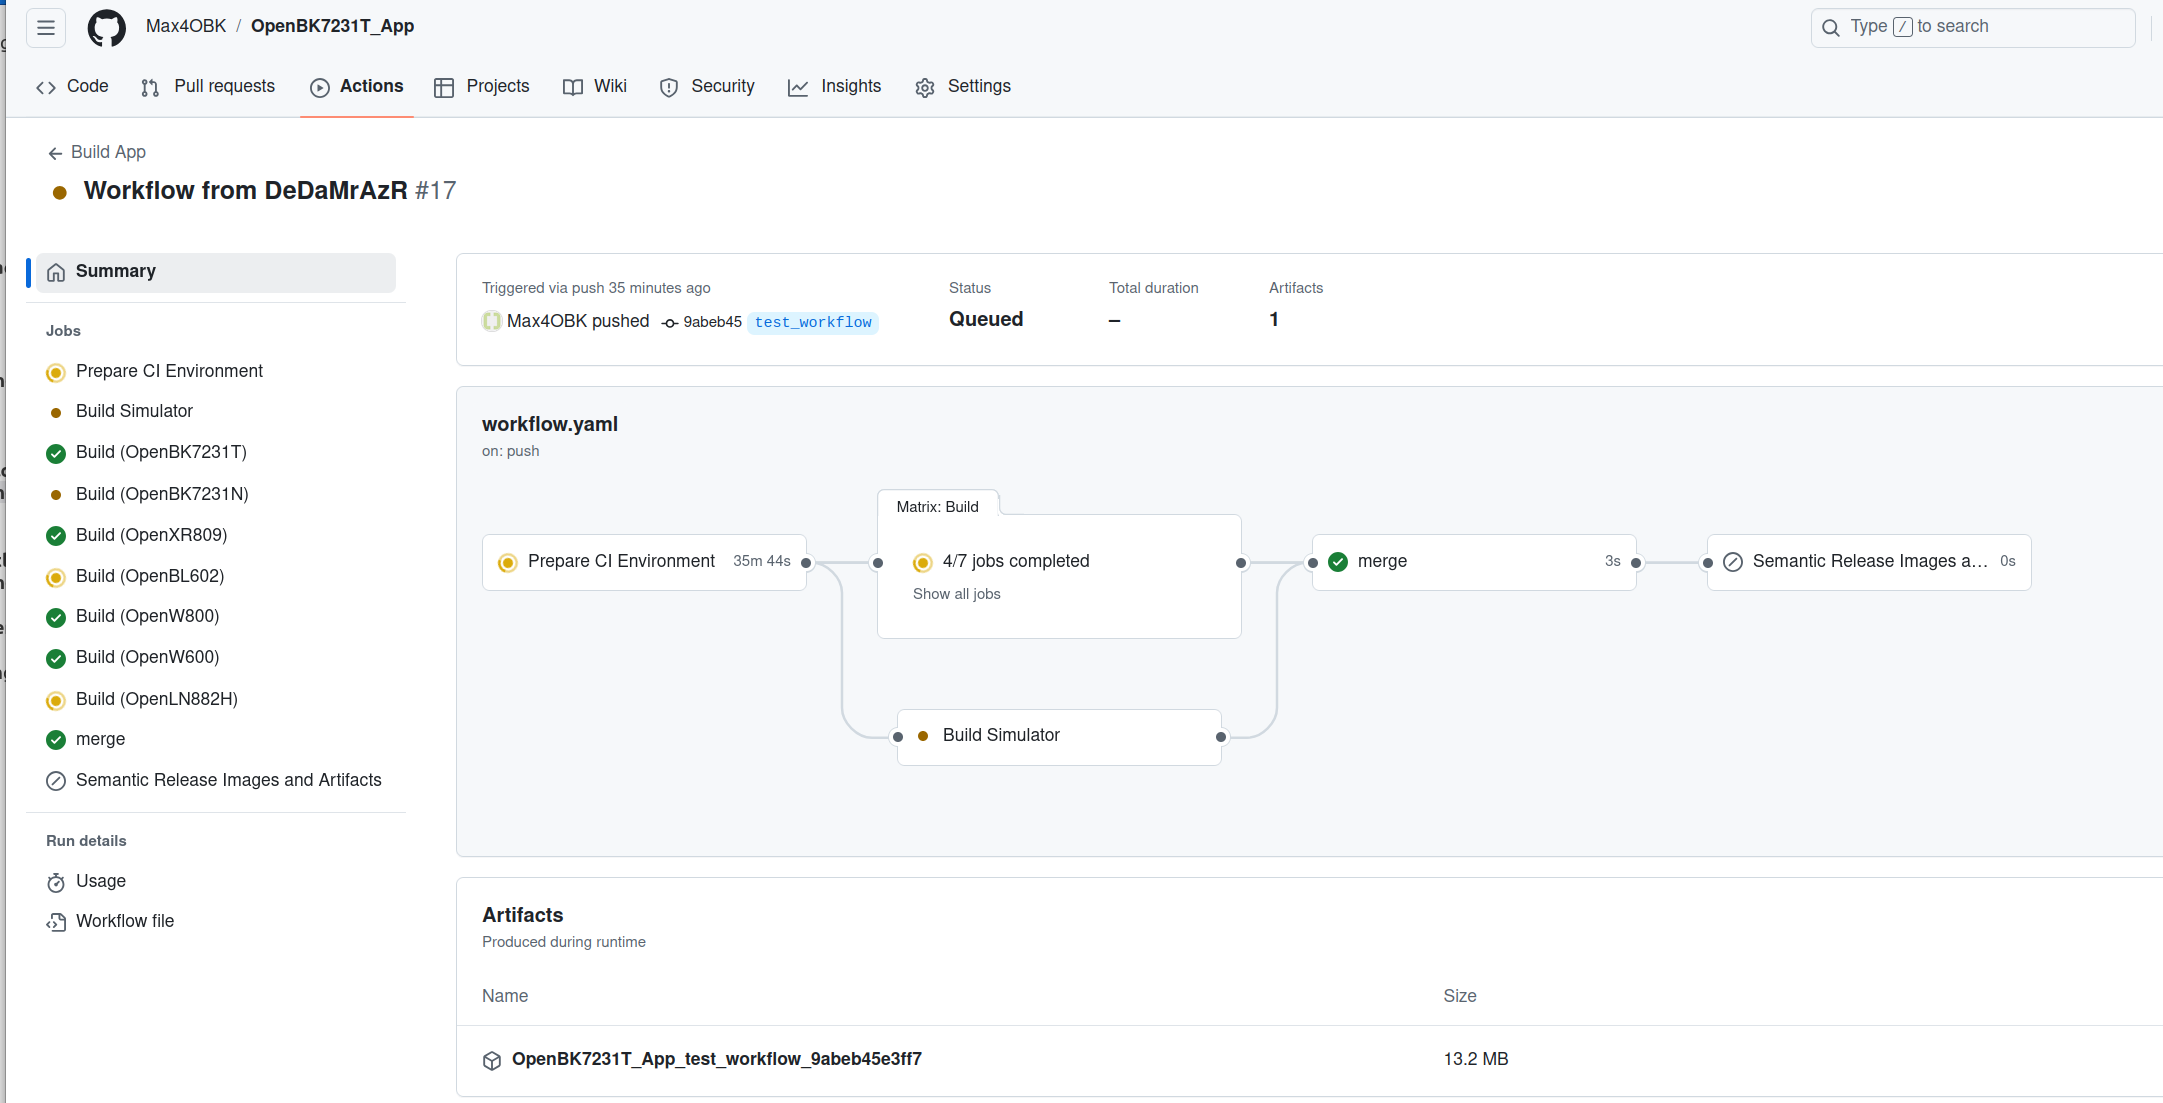Click the skipped icon for Semantic Release job in sidebar
This screenshot has width=2163, height=1103.
(56, 781)
